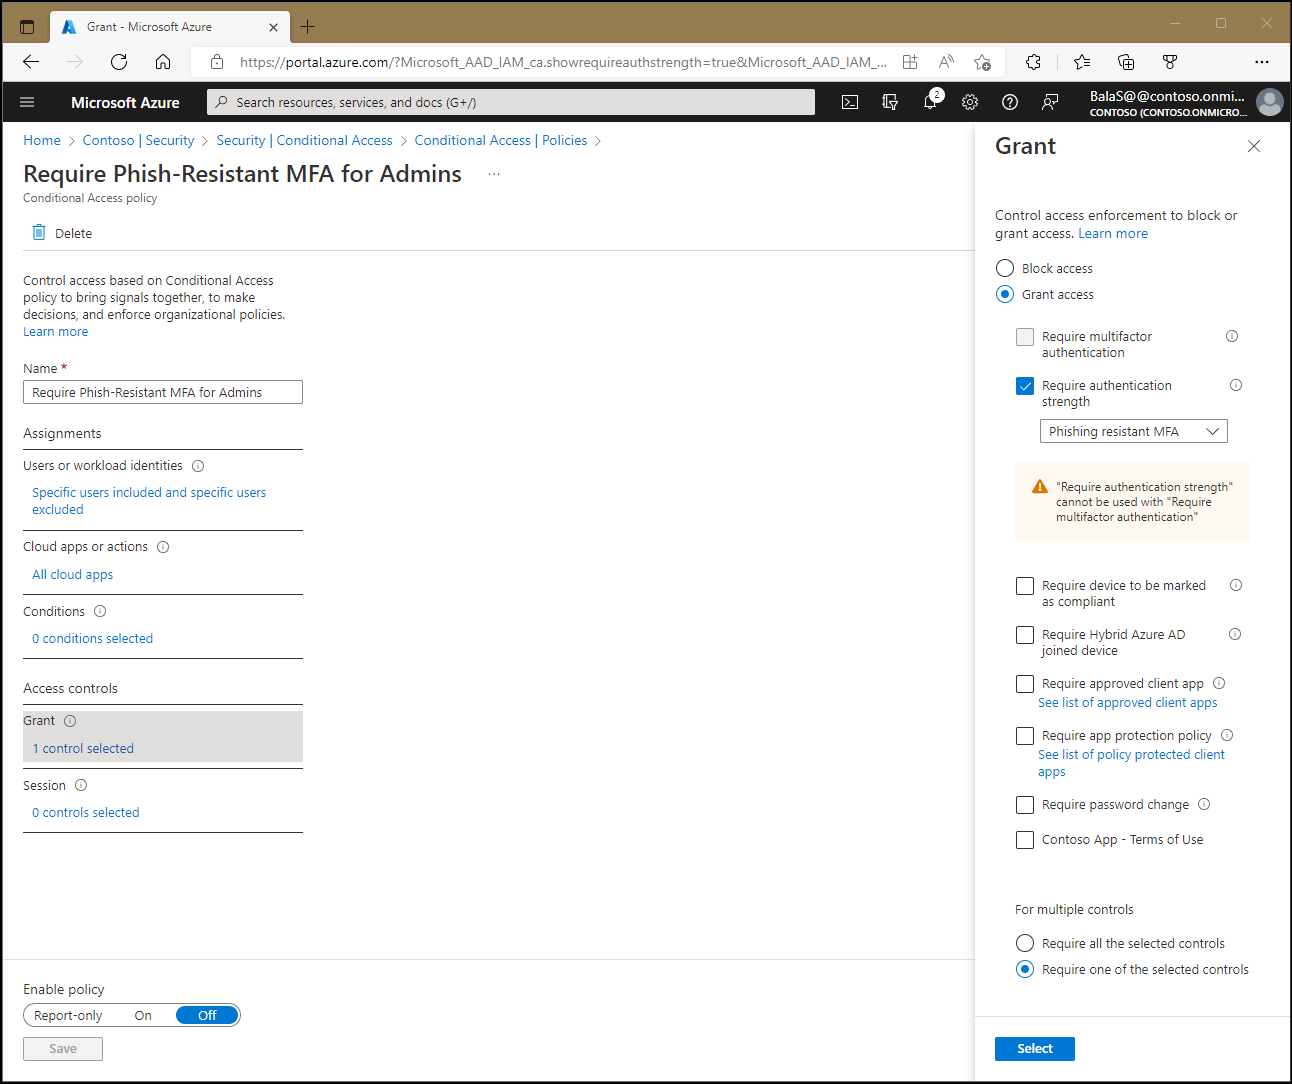Click the Select button
Image resolution: width=1292 pixels, height=1084 pixels.
(x=1034, y=1048)
